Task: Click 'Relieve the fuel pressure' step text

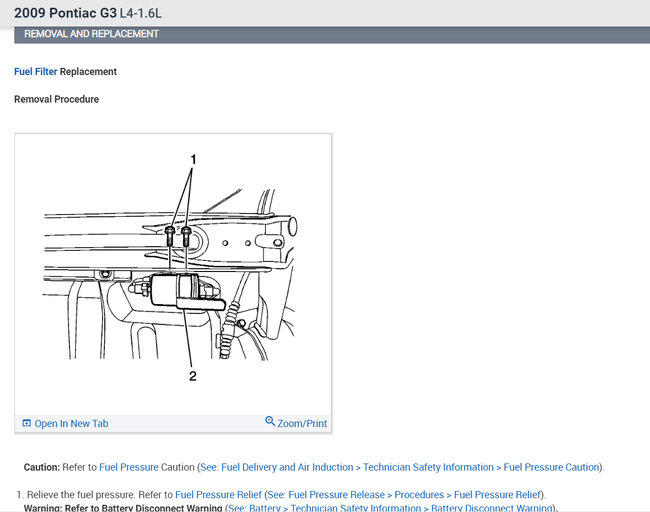Action: [81, 495]
